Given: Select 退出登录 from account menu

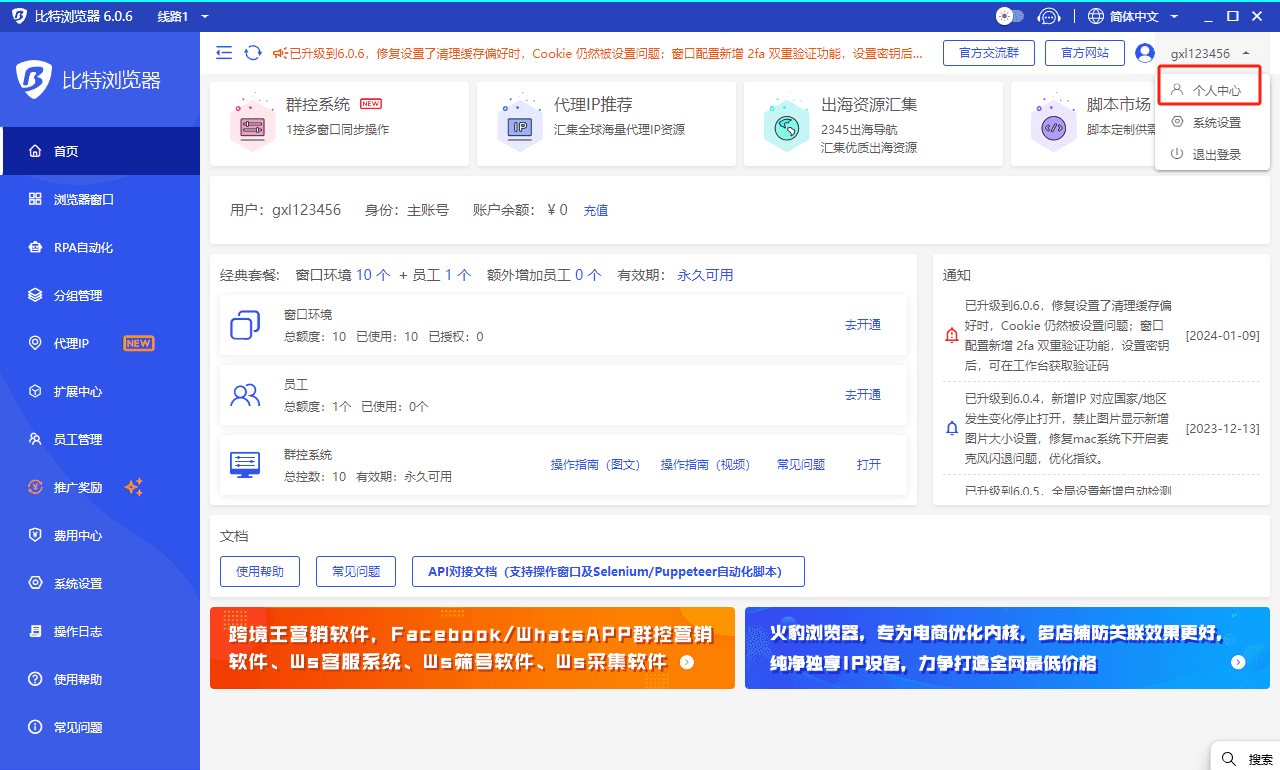Looking at the screenshot, I should (x=1211, y=154).
